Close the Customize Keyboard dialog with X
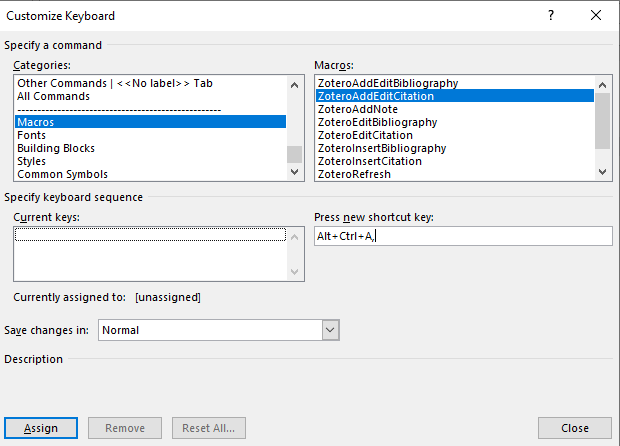The height and width of the screenshot is (446, 620). pyautogui.click(x=596, y=15)
